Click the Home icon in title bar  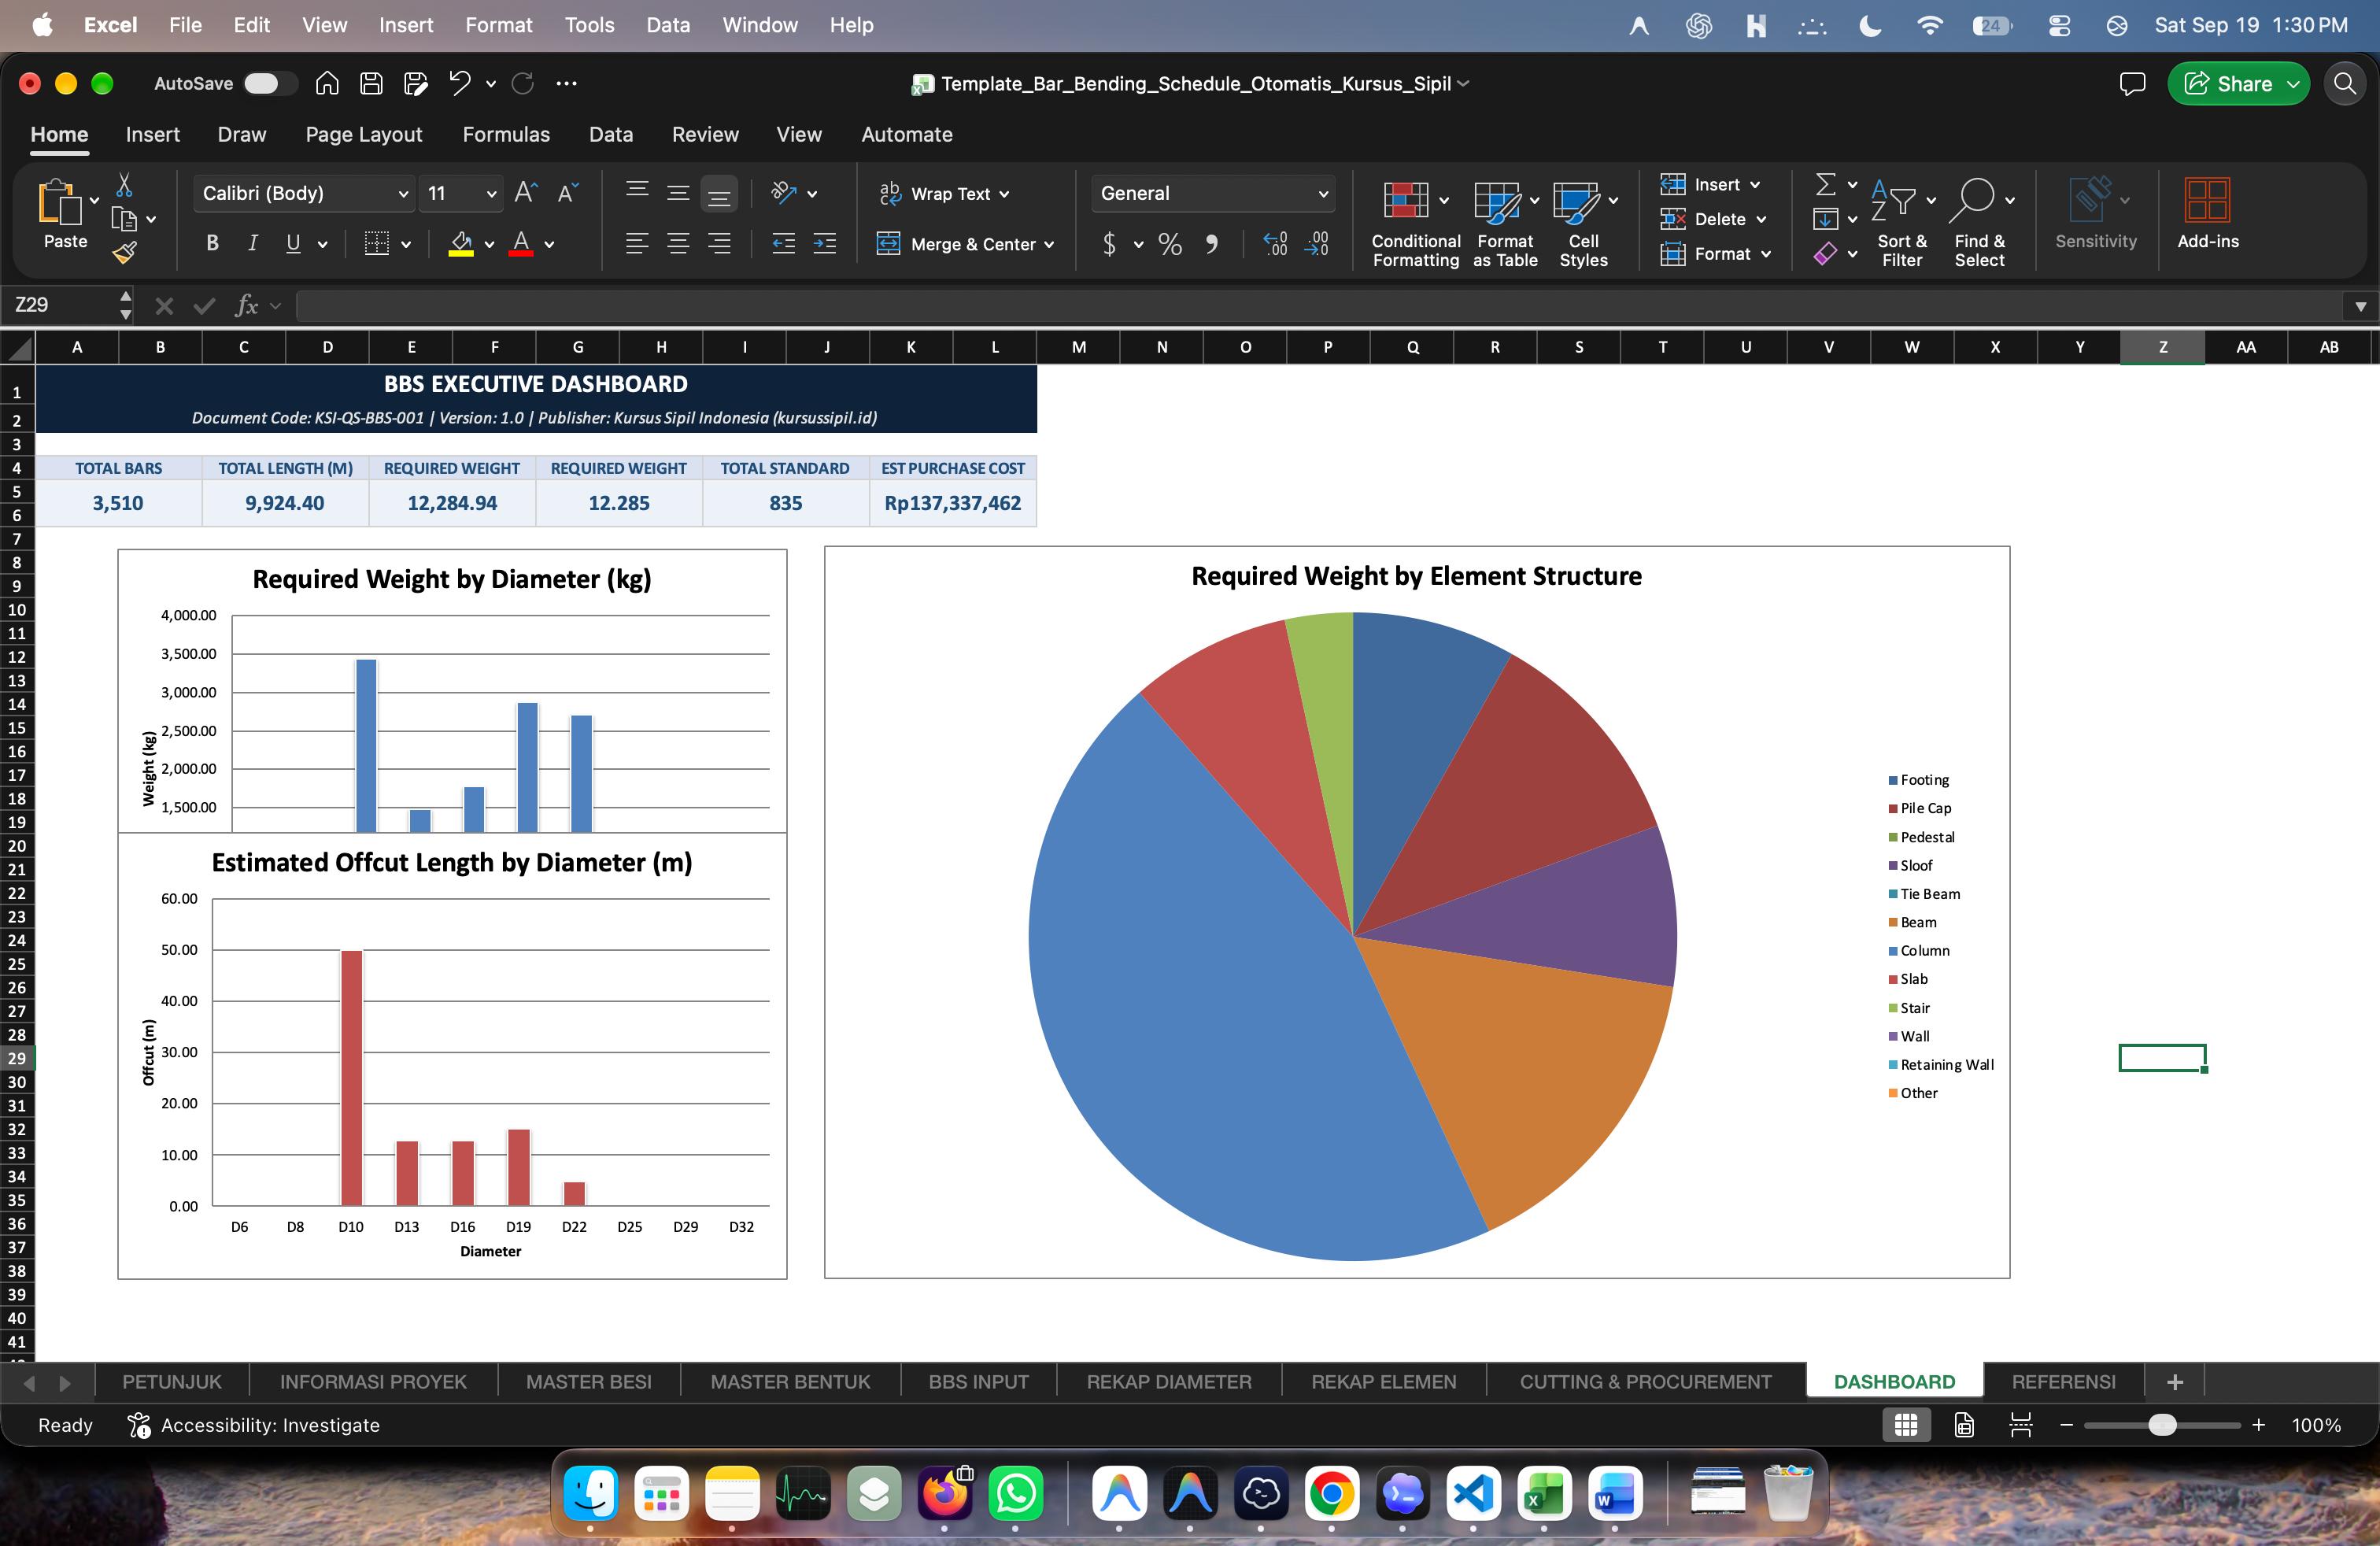click(x=327, y=84)
